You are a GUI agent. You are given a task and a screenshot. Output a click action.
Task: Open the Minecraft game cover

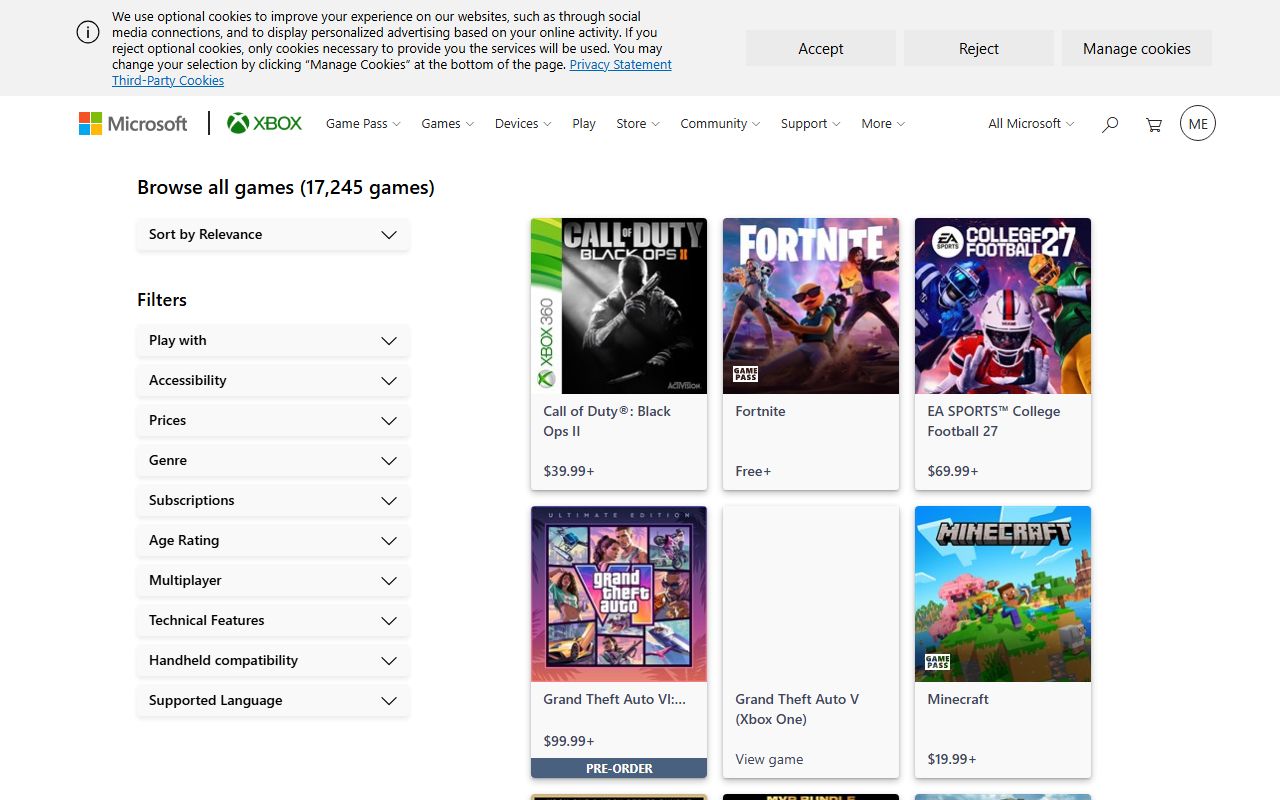pos(1003,594)
